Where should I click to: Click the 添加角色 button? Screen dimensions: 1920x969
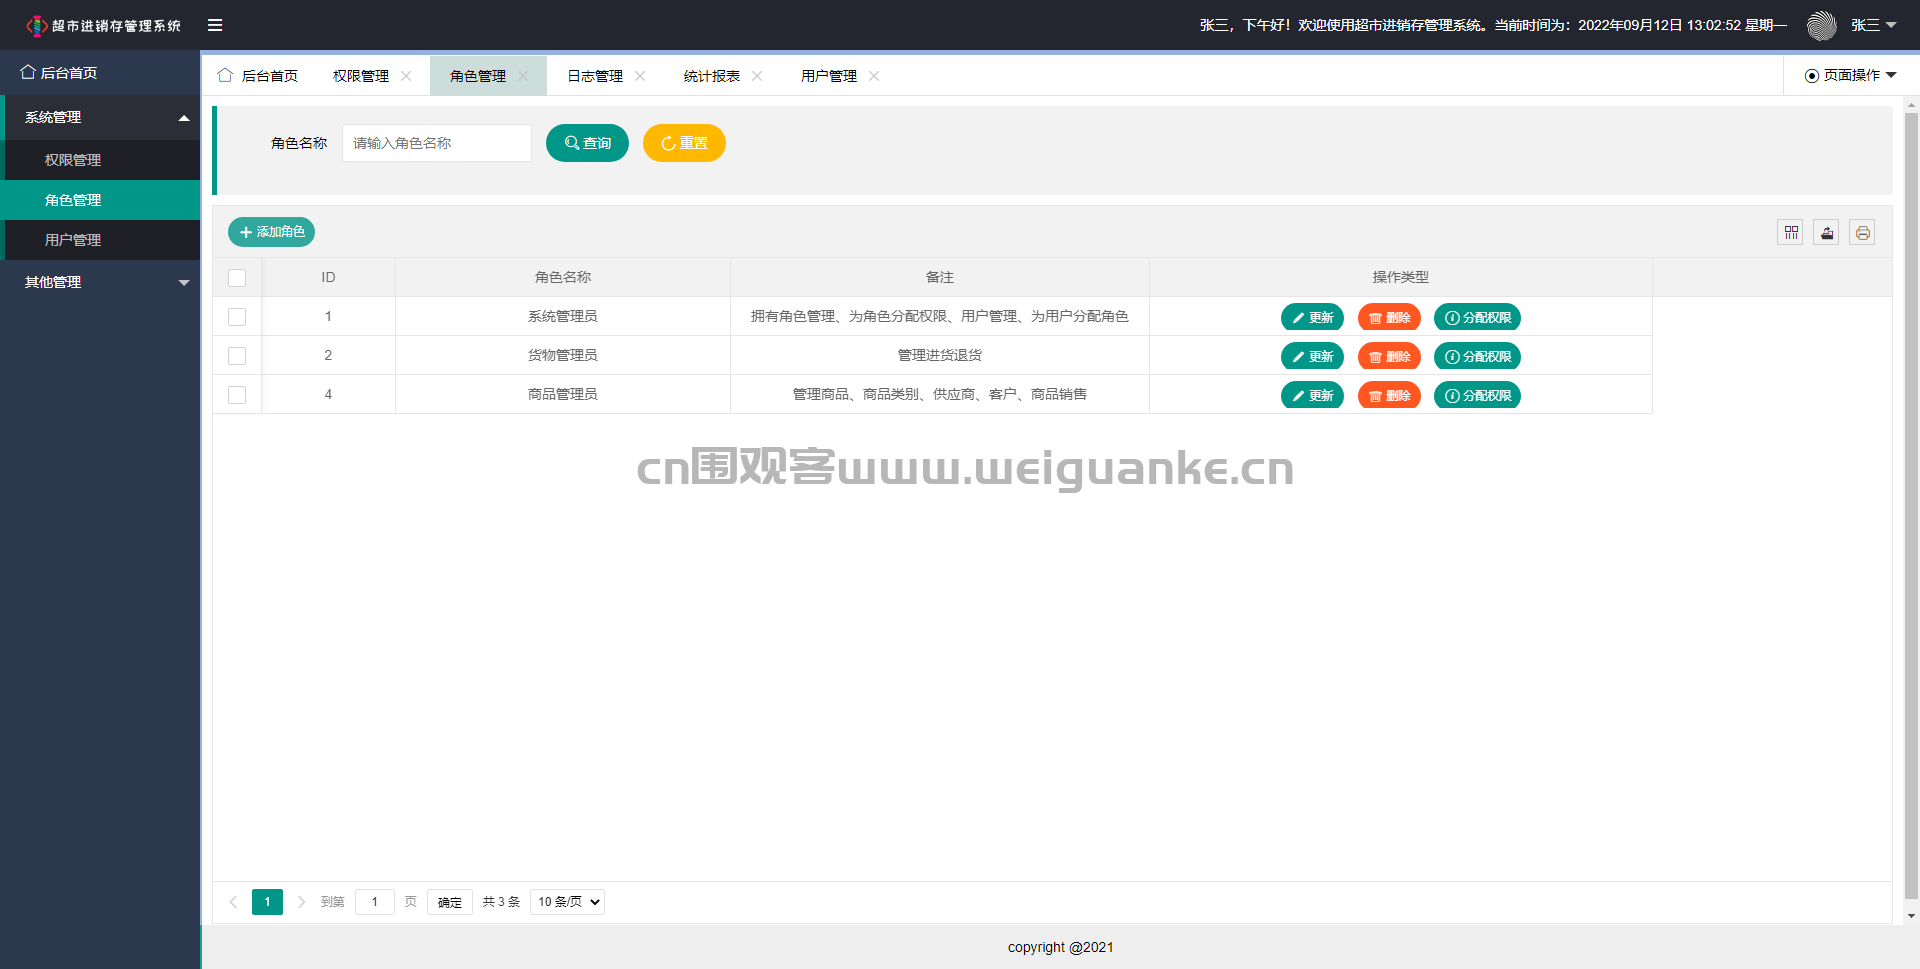272,232
